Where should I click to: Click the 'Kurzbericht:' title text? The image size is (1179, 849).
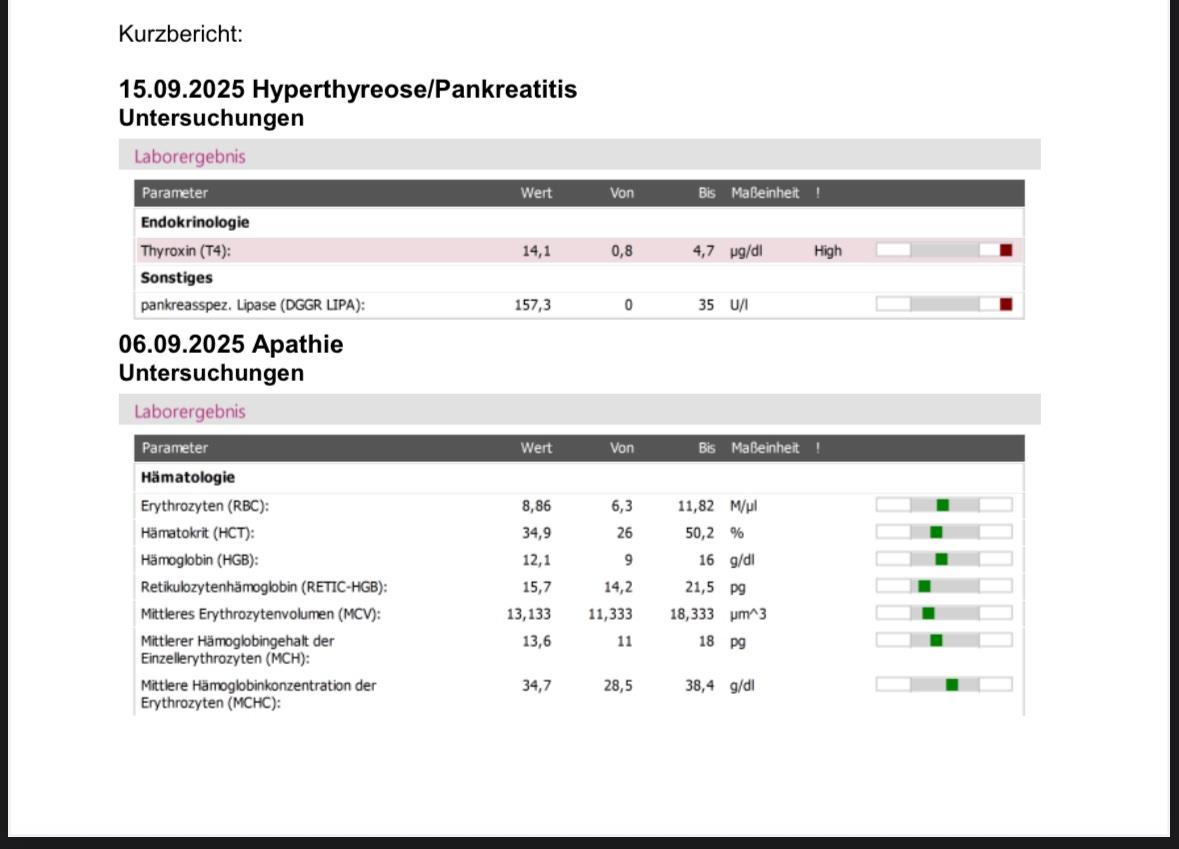pos(181,34)
